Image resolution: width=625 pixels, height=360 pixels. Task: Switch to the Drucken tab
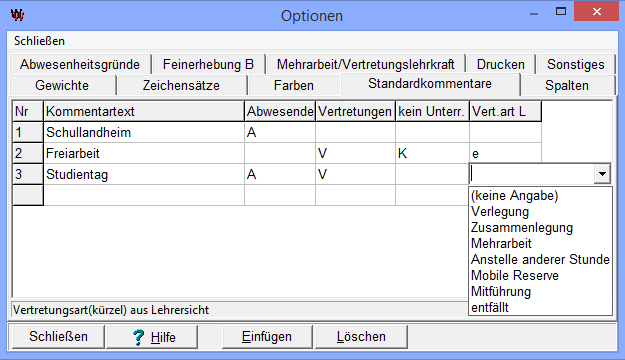click(x=501, y=64)
